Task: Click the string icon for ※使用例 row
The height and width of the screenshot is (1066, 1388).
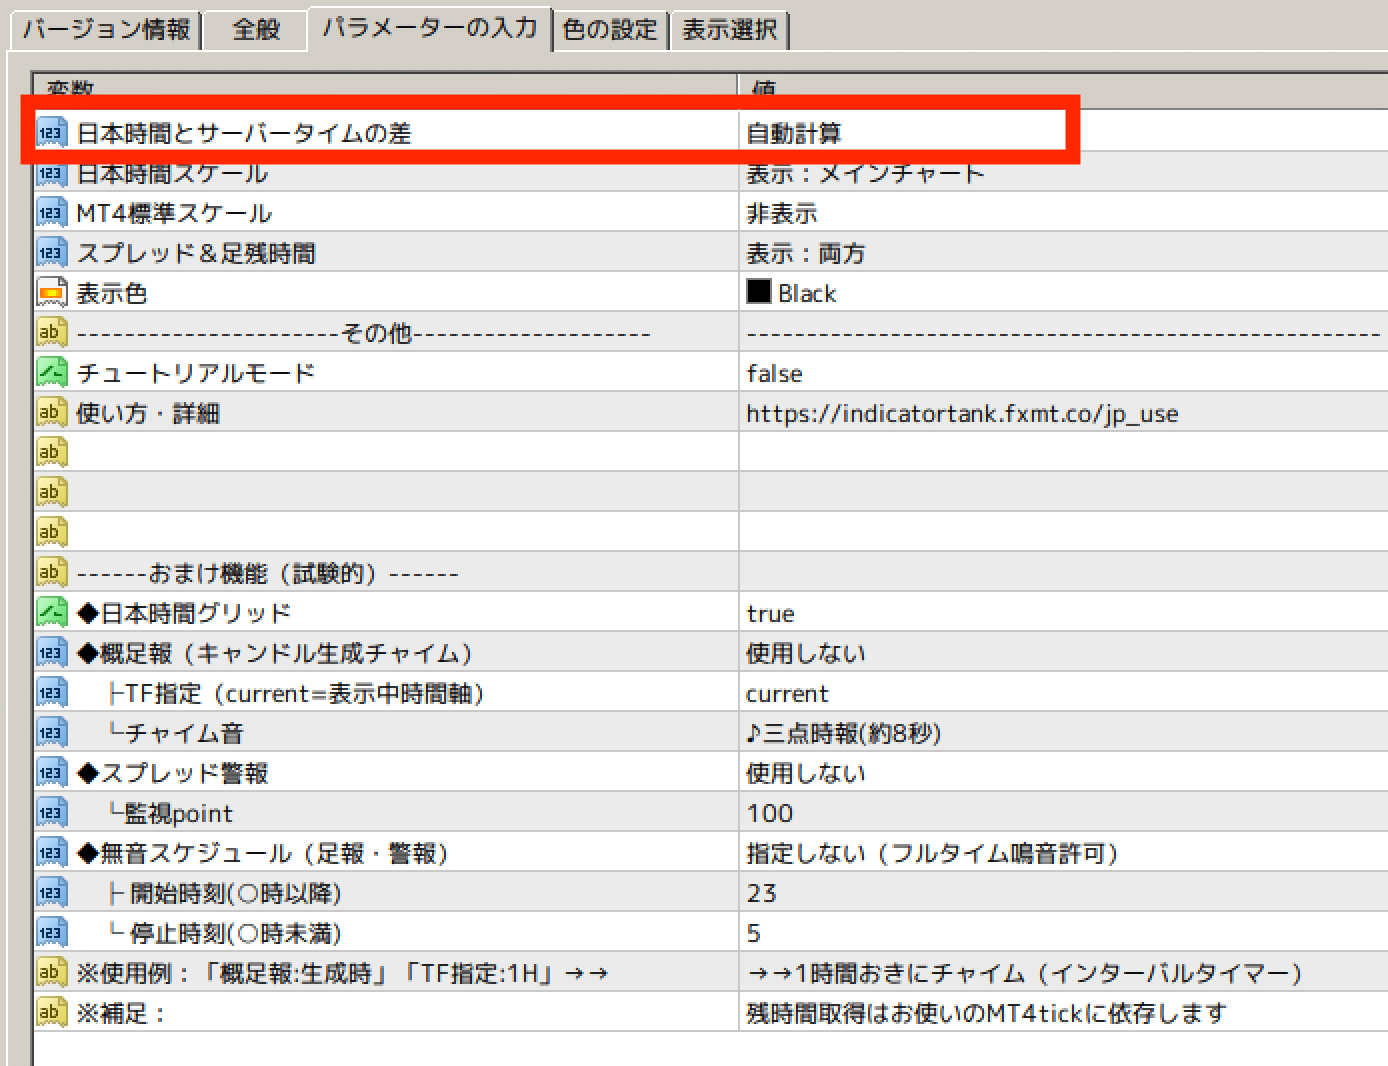Action: pyautogui.click(x=51, y=973)
